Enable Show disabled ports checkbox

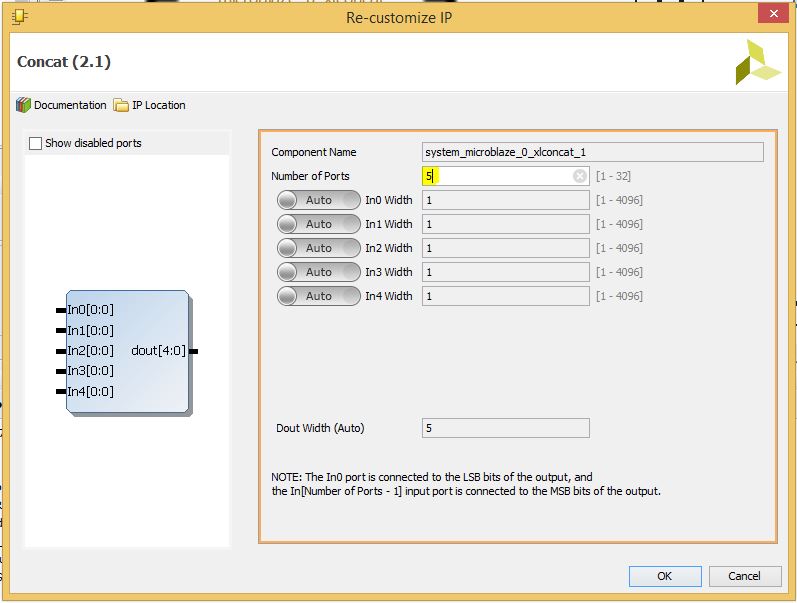click(x=36, y=143)
